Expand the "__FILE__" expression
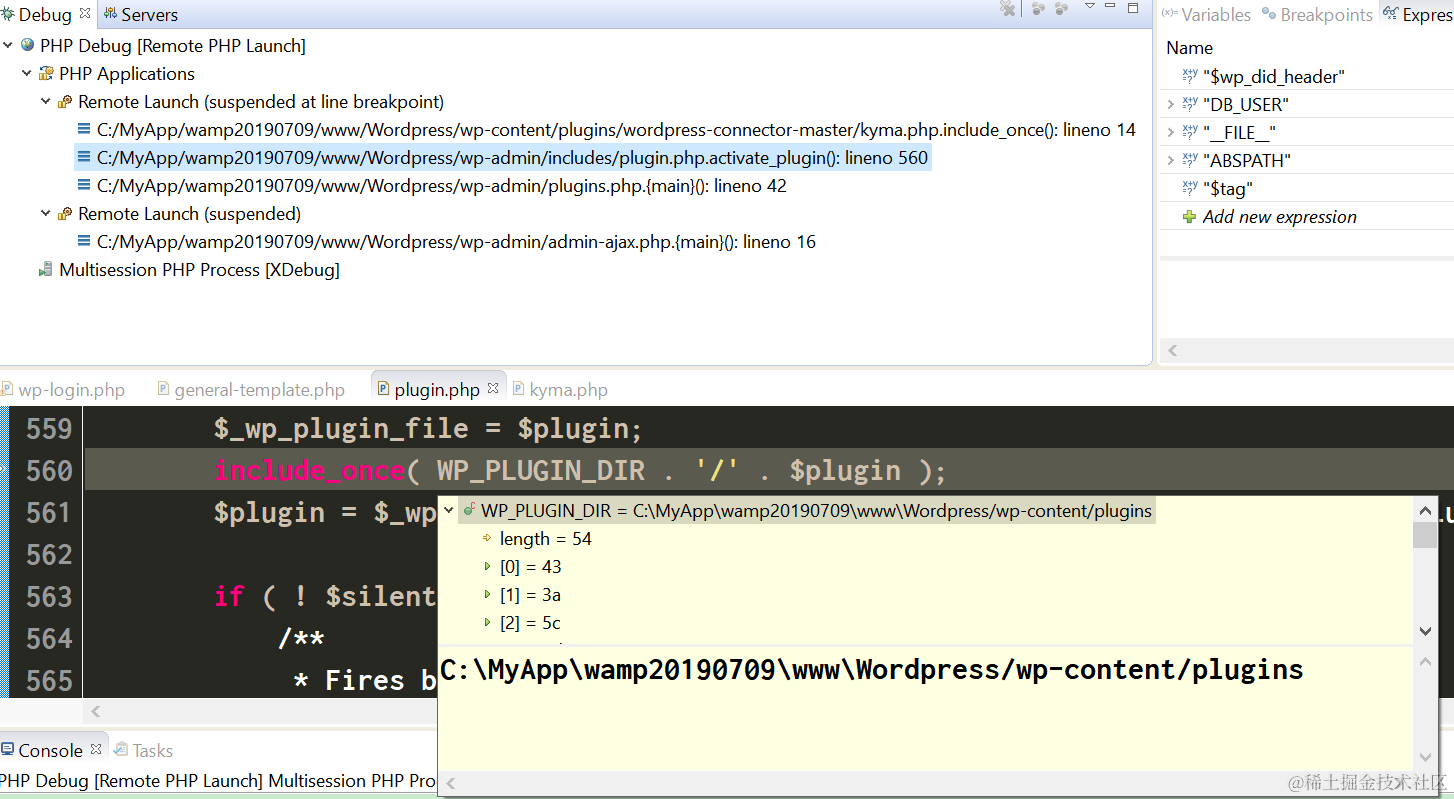 pyautogui.click(x=1170, y=132)
